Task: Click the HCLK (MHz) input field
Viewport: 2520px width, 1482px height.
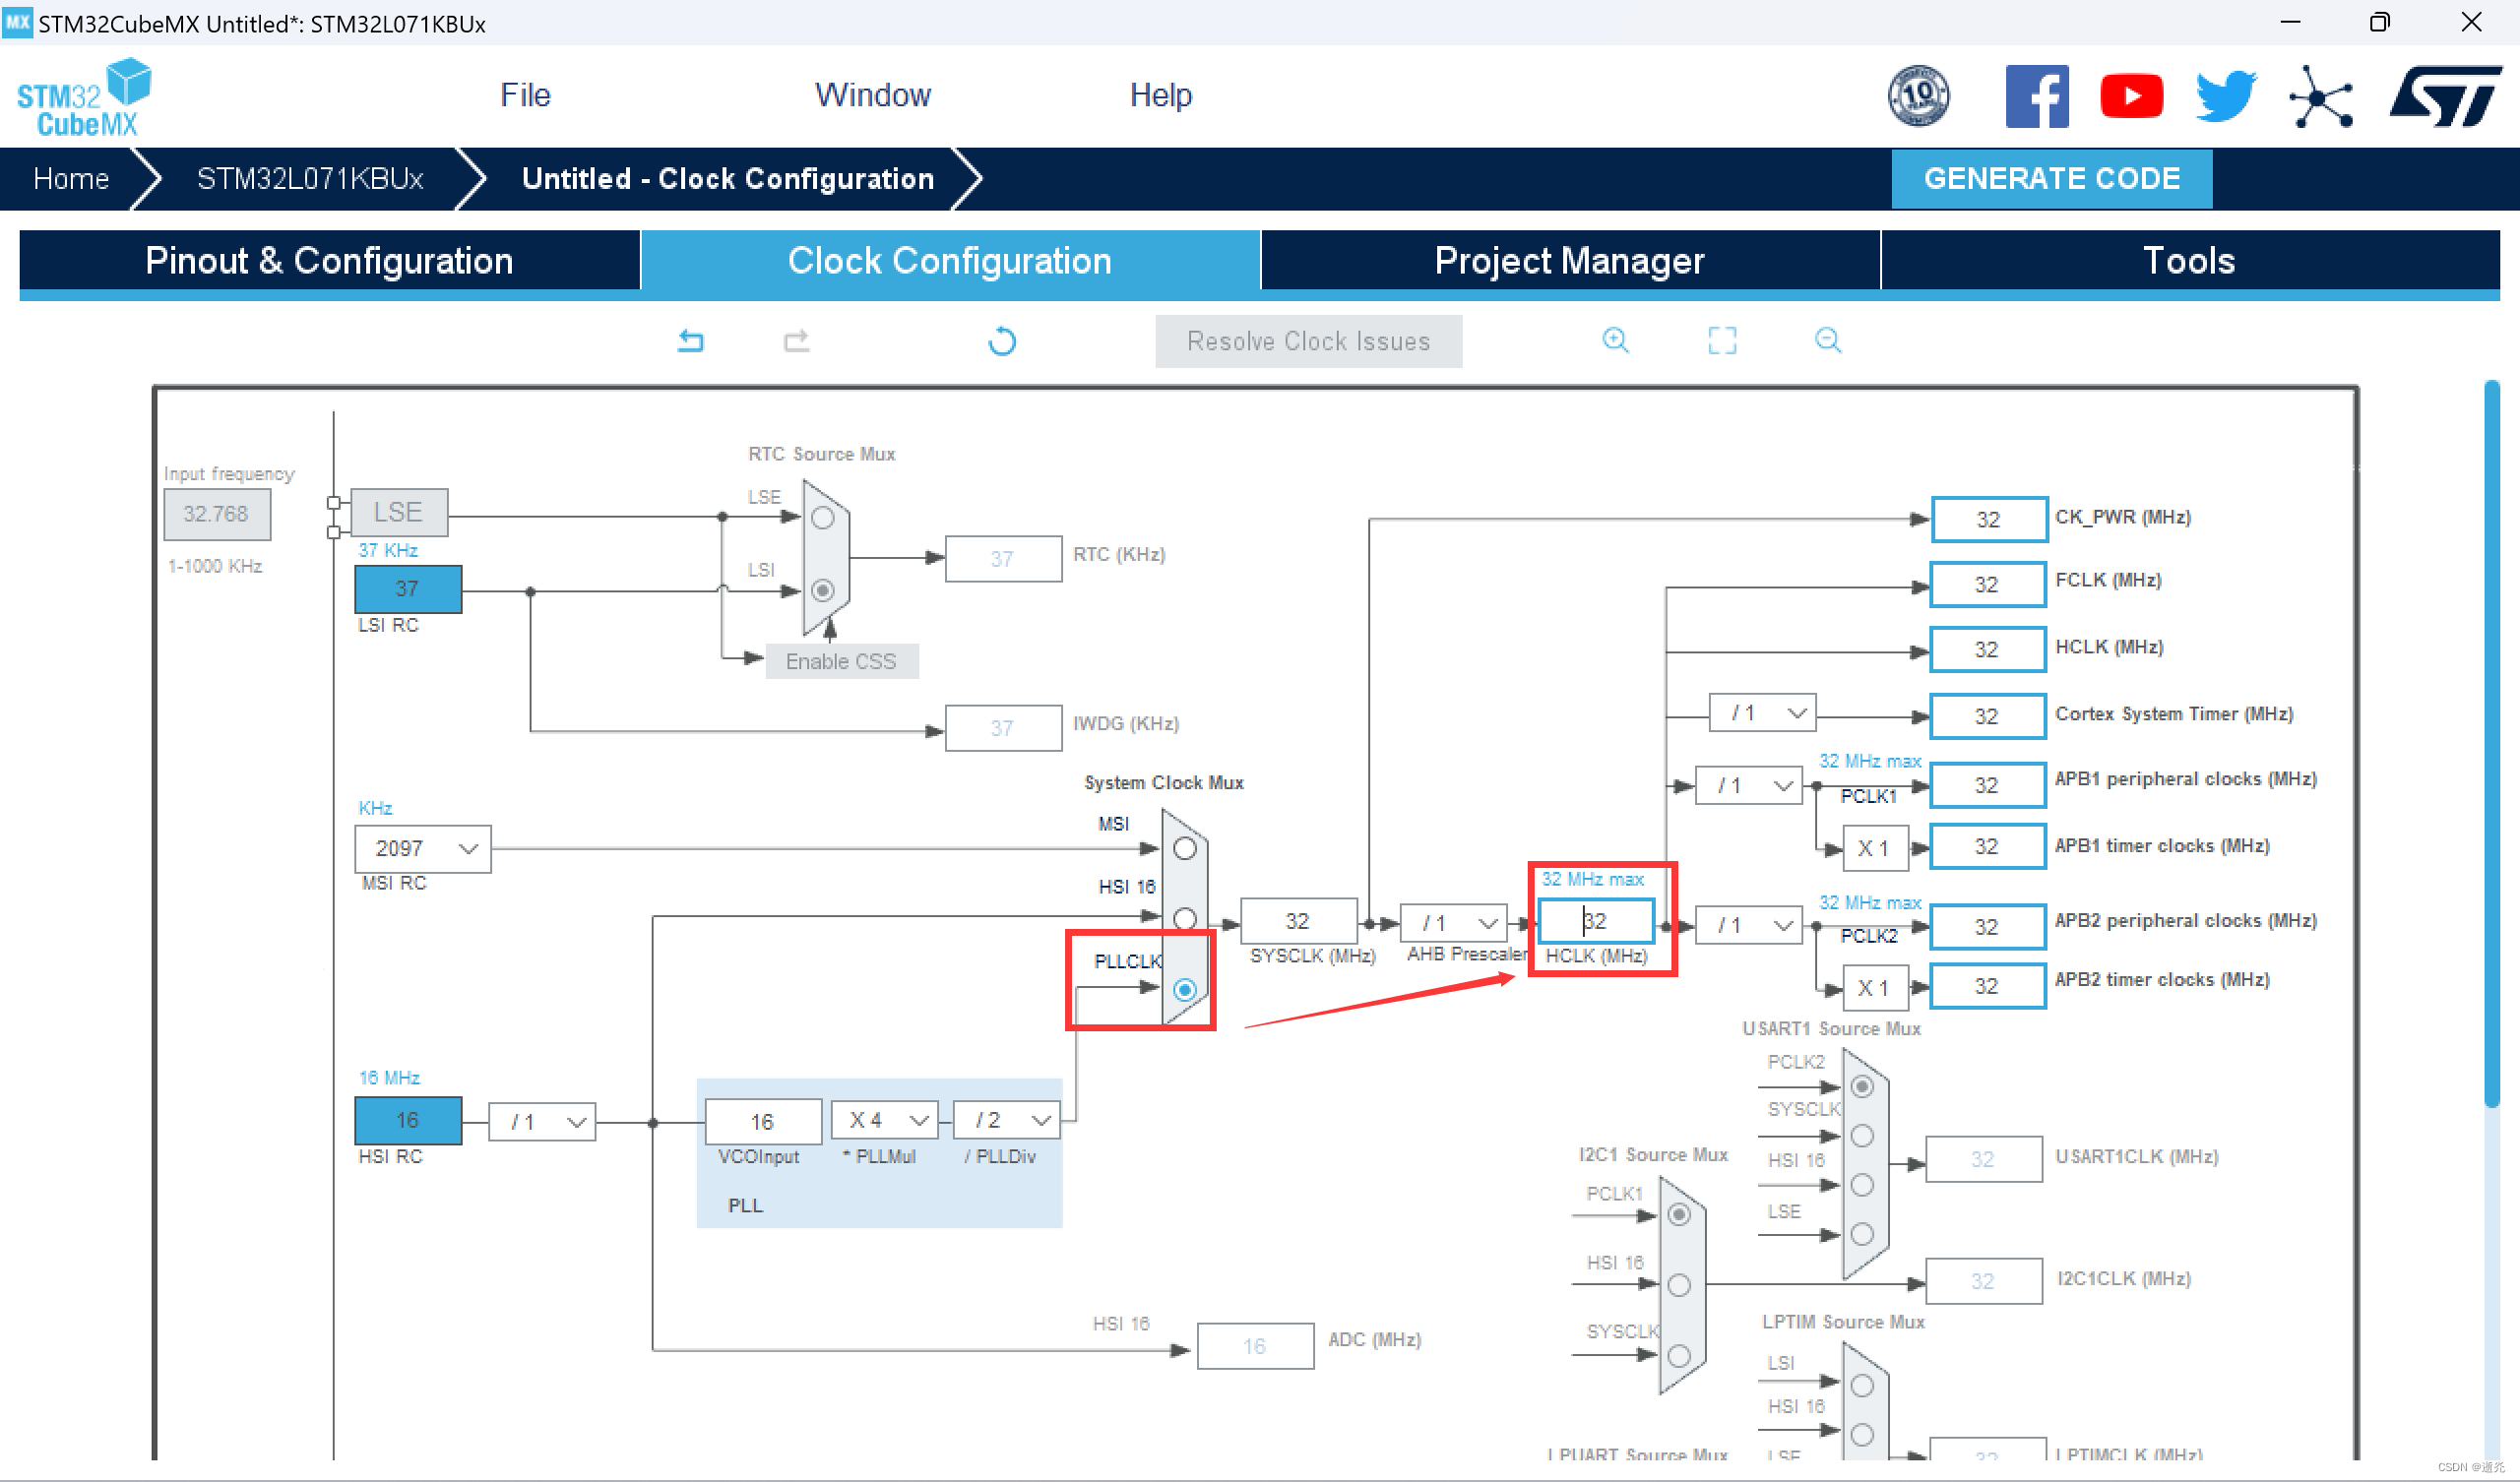Action: [1596, 921]
